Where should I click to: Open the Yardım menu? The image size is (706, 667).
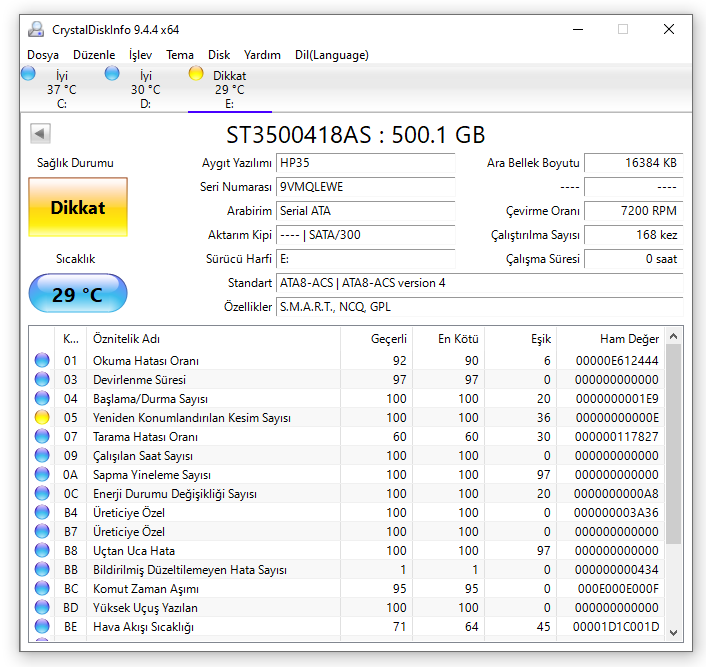(263, 55)
